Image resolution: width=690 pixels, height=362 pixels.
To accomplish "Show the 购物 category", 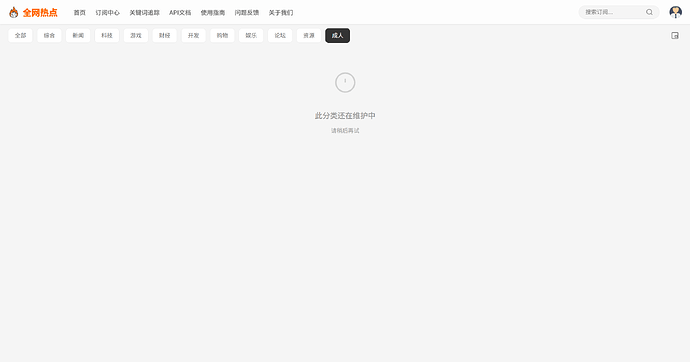I will [222, 36].
